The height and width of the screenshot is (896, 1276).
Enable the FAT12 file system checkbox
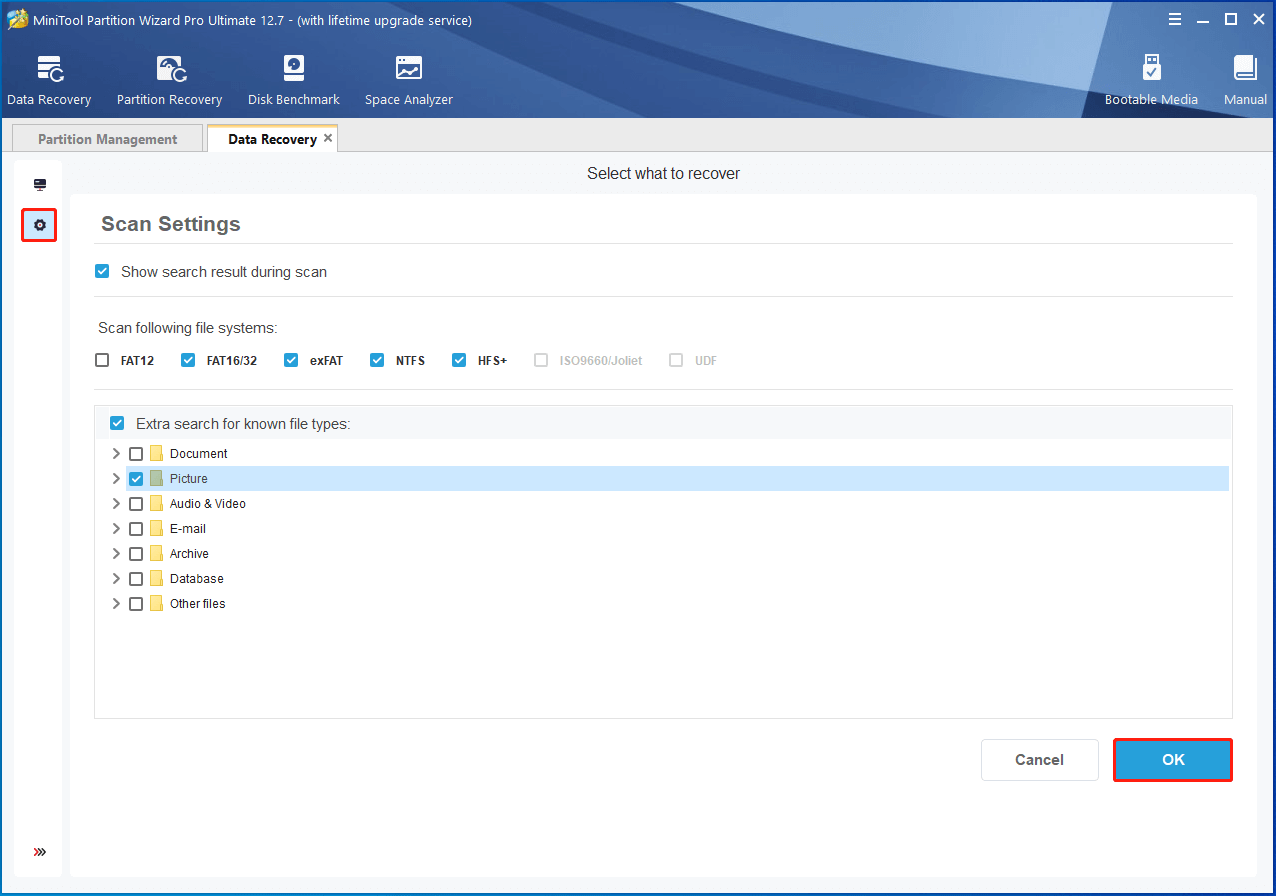[102, 360]
